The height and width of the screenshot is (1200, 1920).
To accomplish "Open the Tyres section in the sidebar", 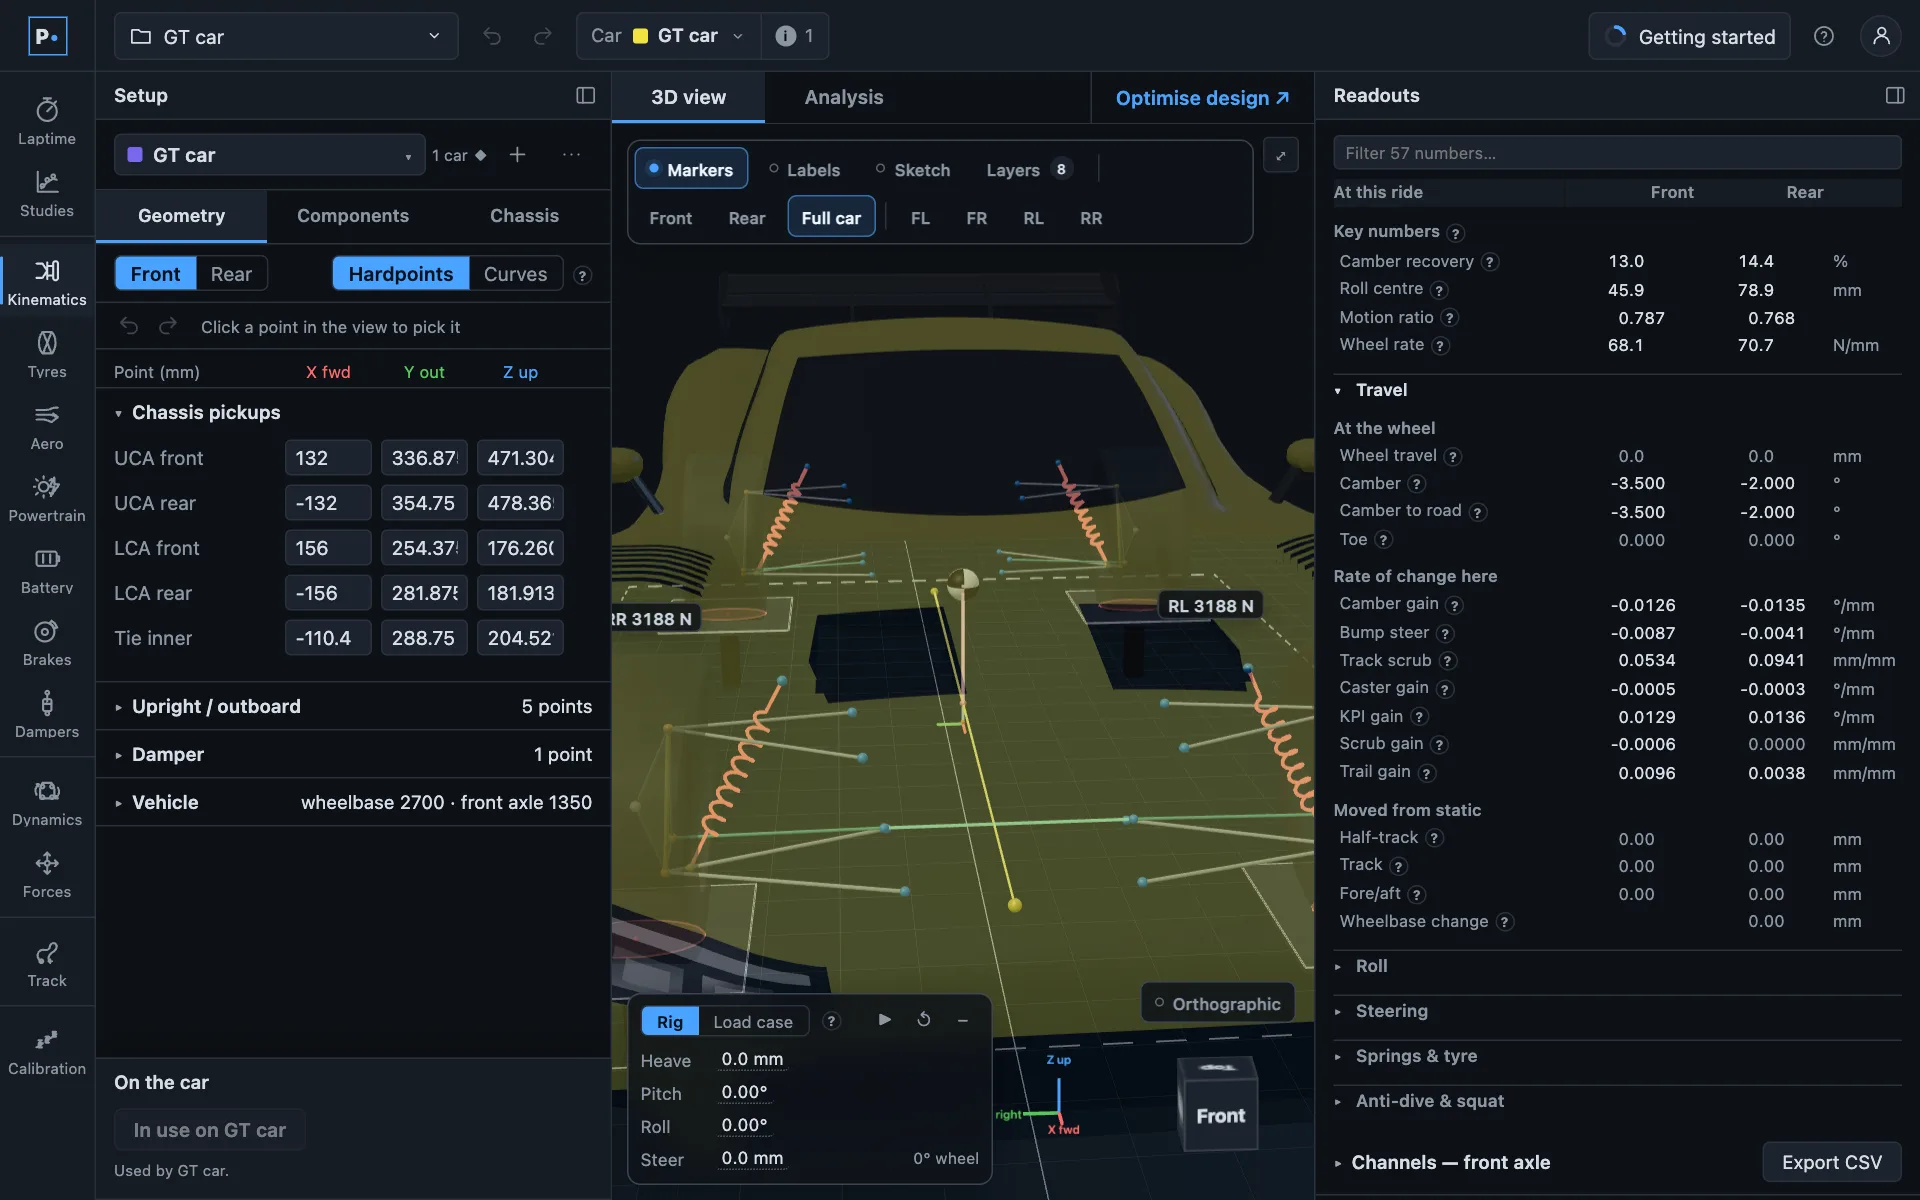I will click(x=47, y=355).
